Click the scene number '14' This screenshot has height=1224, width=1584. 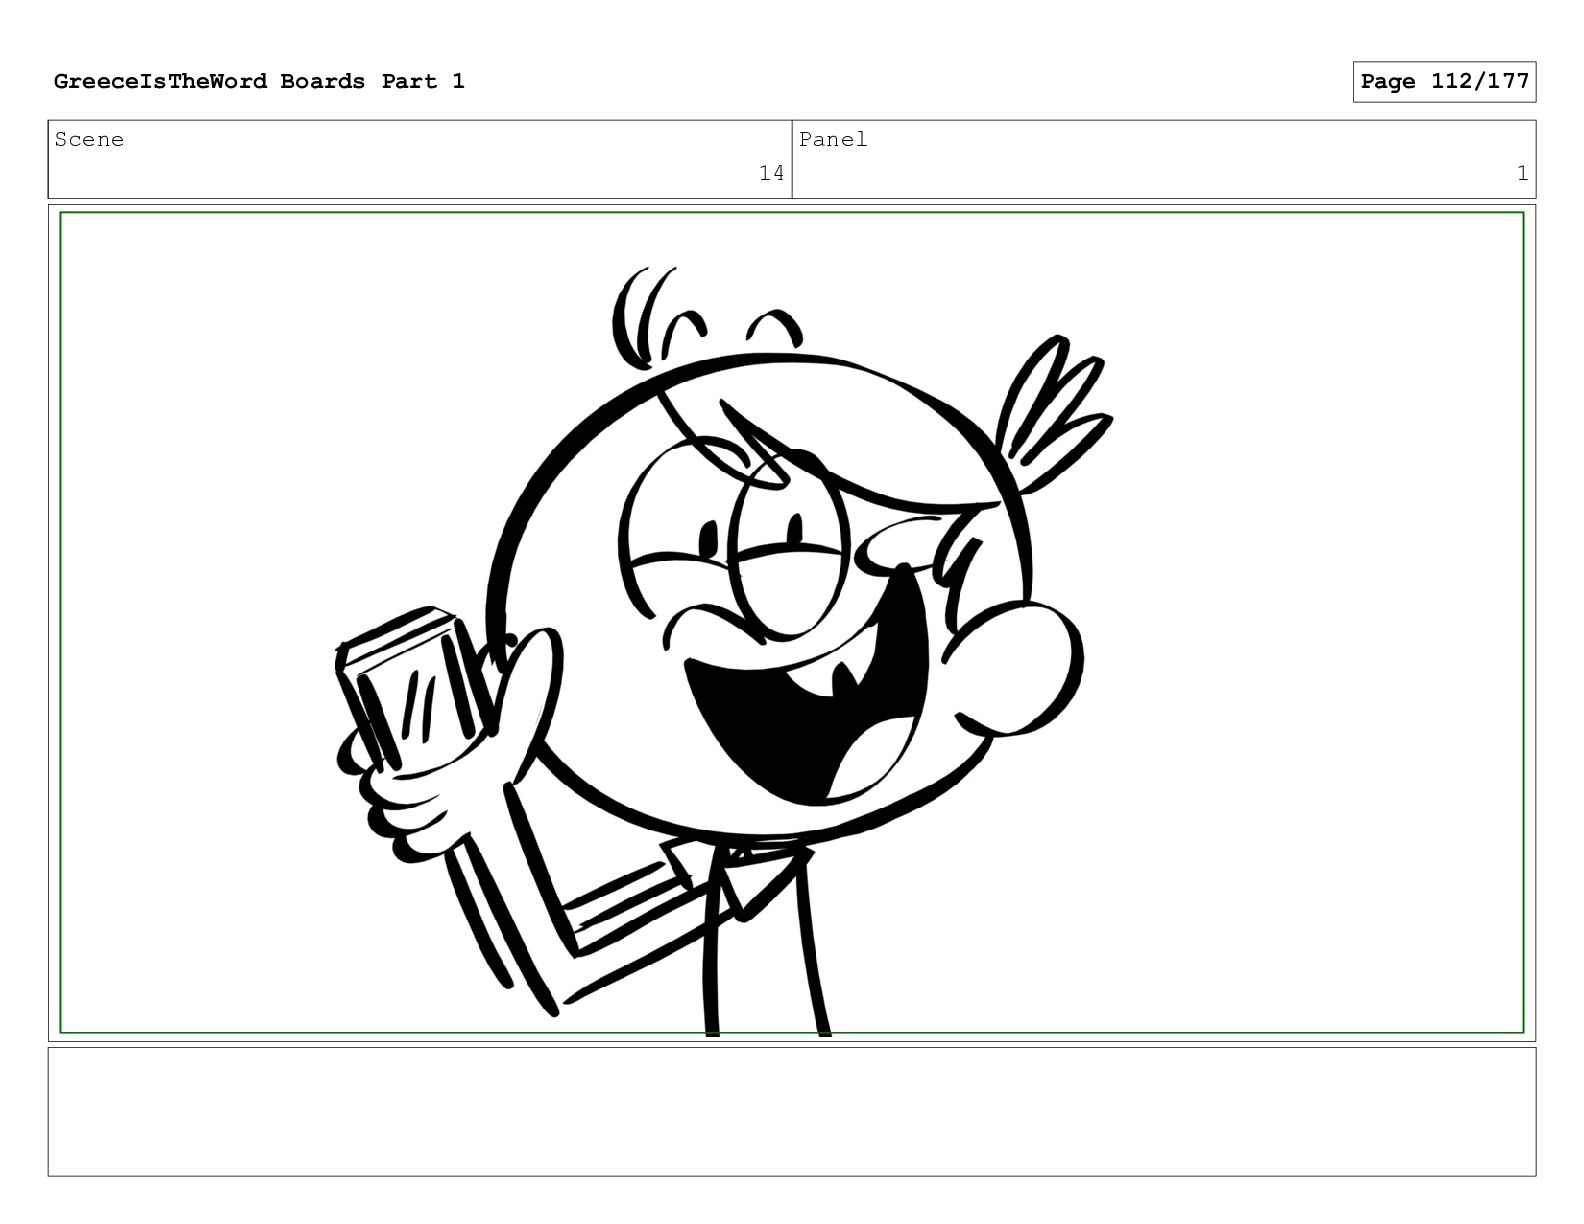771,174
